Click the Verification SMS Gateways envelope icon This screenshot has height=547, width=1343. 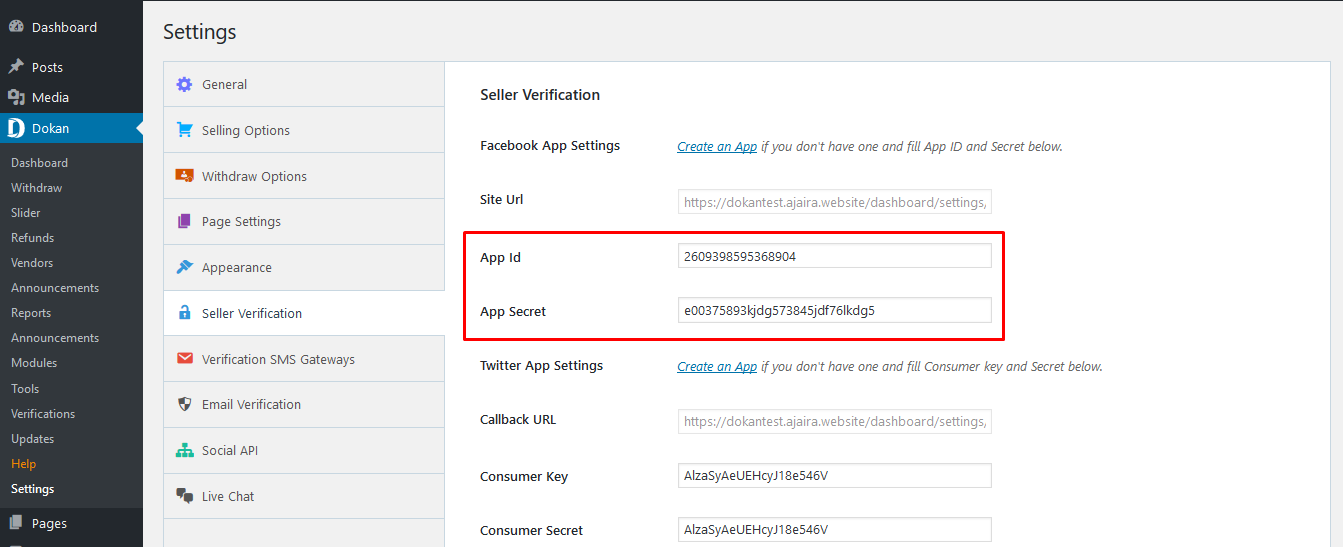[184, 358]
